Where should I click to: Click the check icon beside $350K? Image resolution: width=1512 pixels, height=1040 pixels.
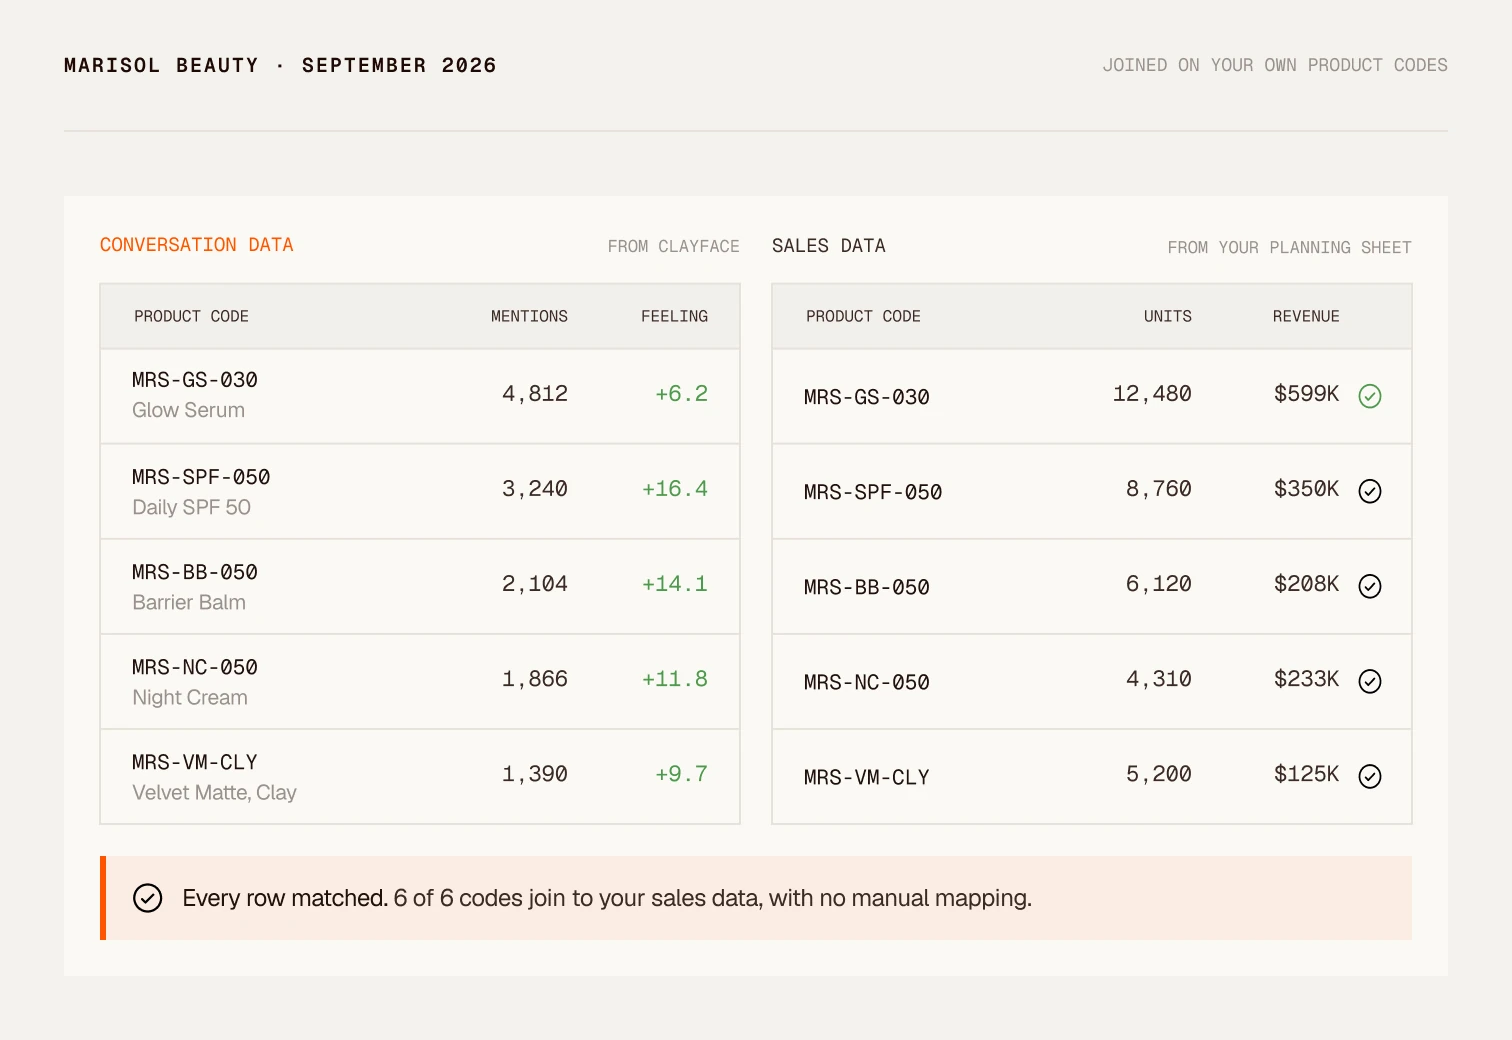pyautogui.click(x=1370, y=491)
